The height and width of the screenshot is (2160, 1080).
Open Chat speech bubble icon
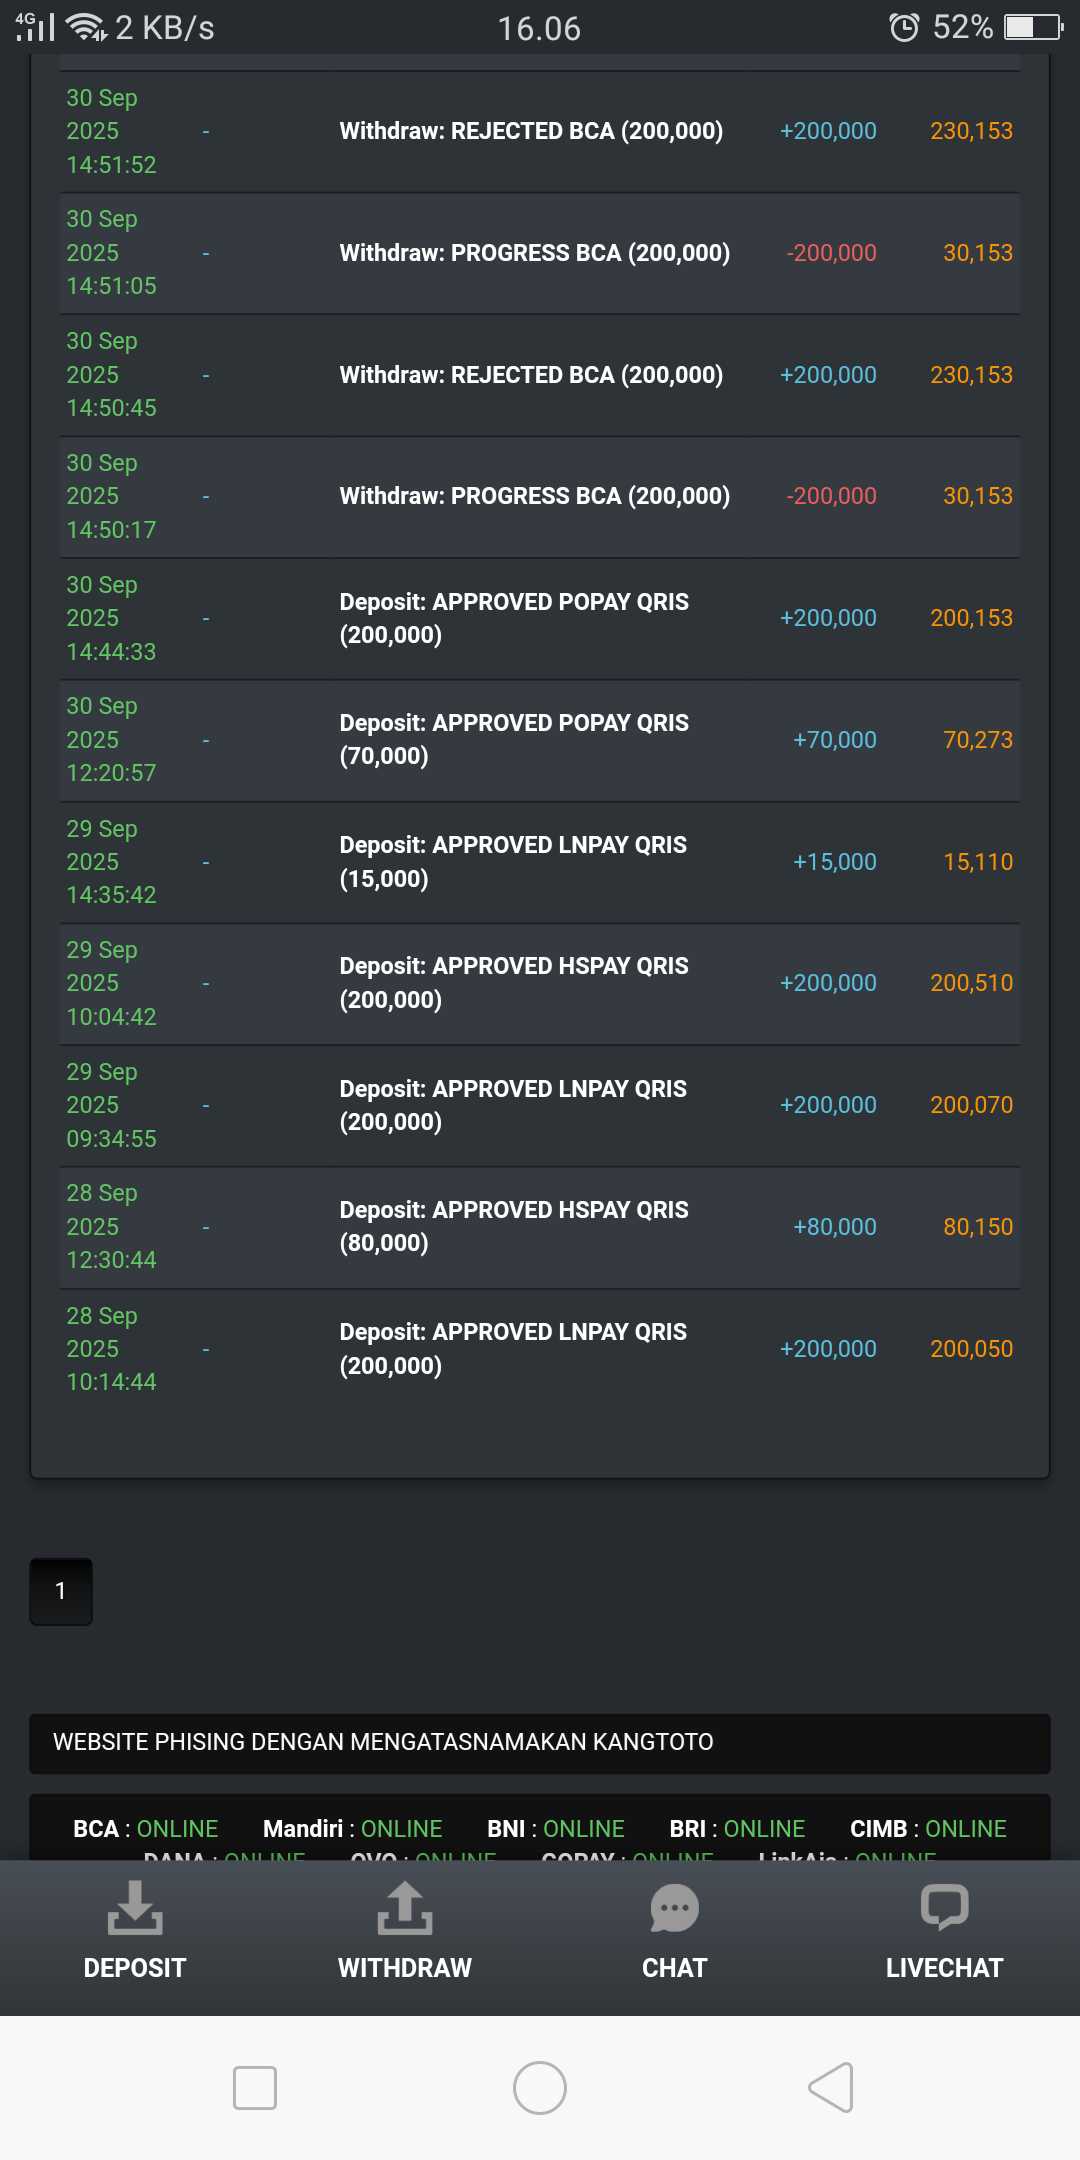point(675,1908)
